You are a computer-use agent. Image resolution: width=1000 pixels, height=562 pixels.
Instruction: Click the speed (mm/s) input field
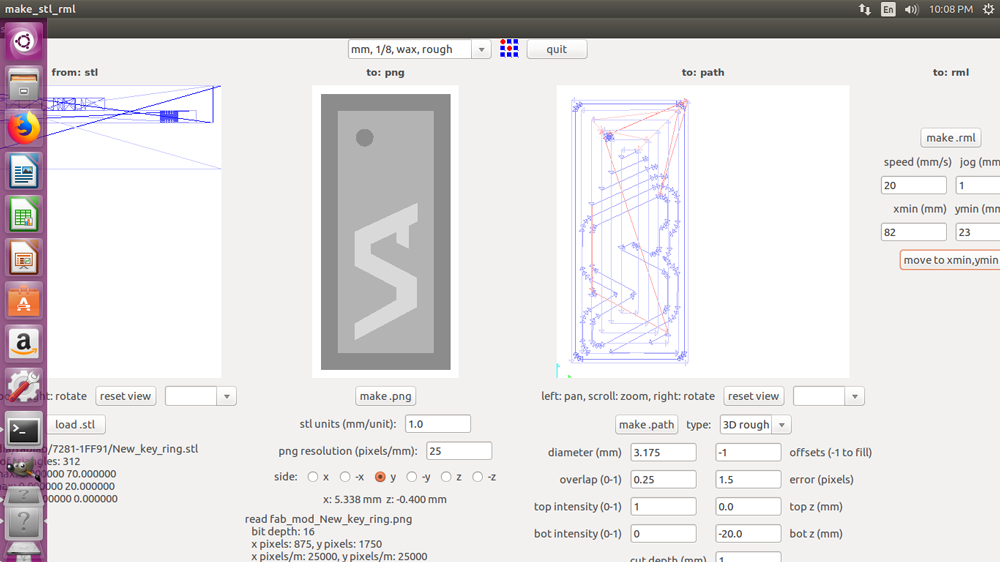point(914,186)
